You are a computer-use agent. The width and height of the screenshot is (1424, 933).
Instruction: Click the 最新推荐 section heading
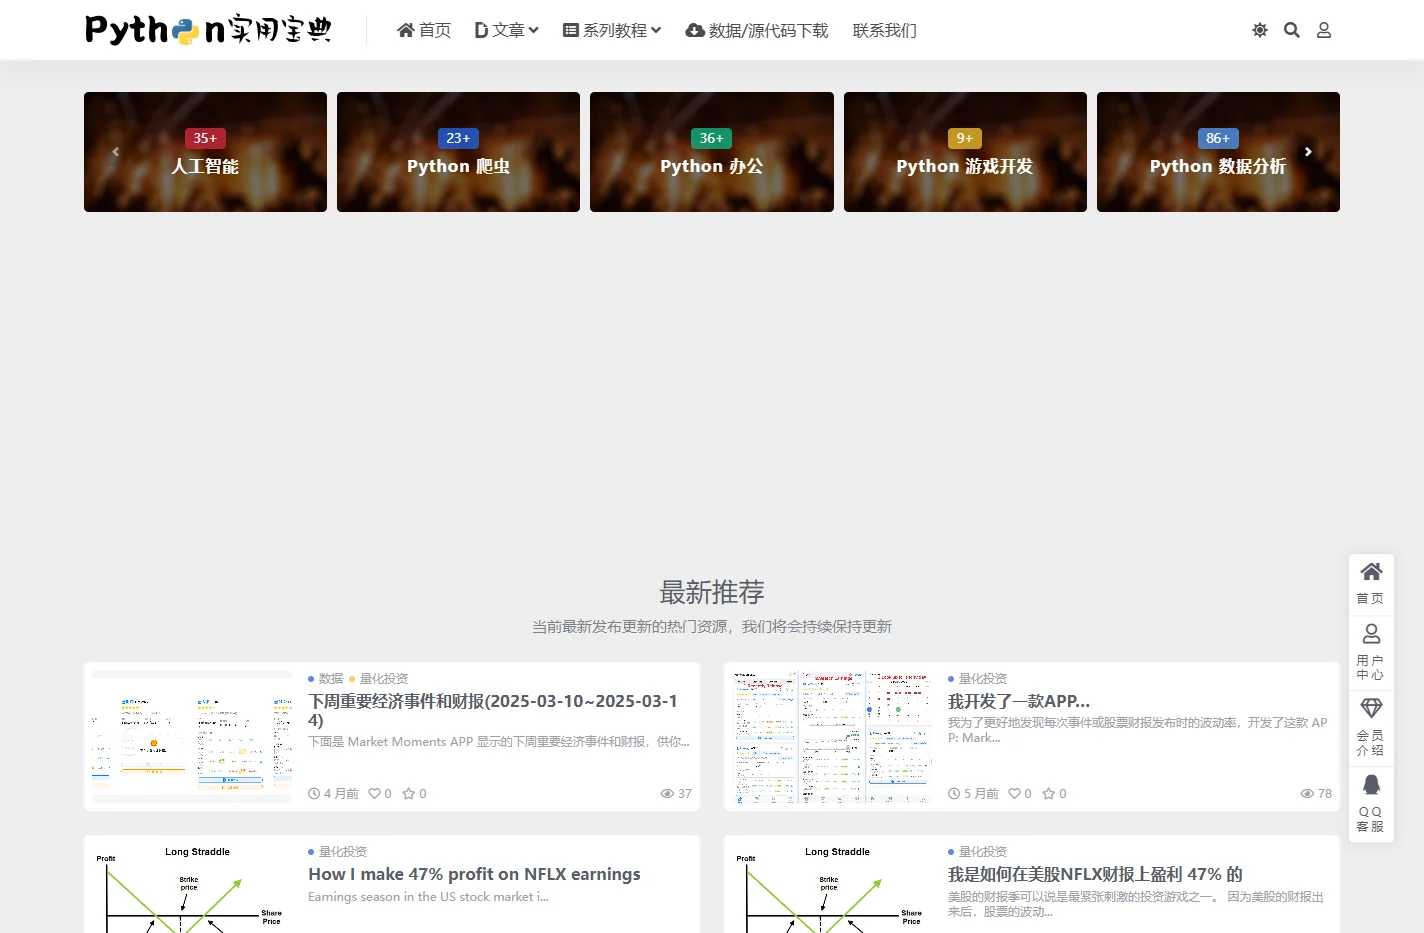point(712,592)
